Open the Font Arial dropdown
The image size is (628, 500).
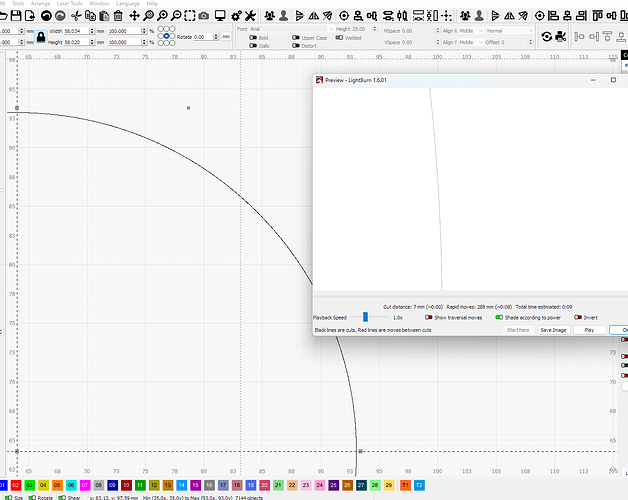[292, 29]
